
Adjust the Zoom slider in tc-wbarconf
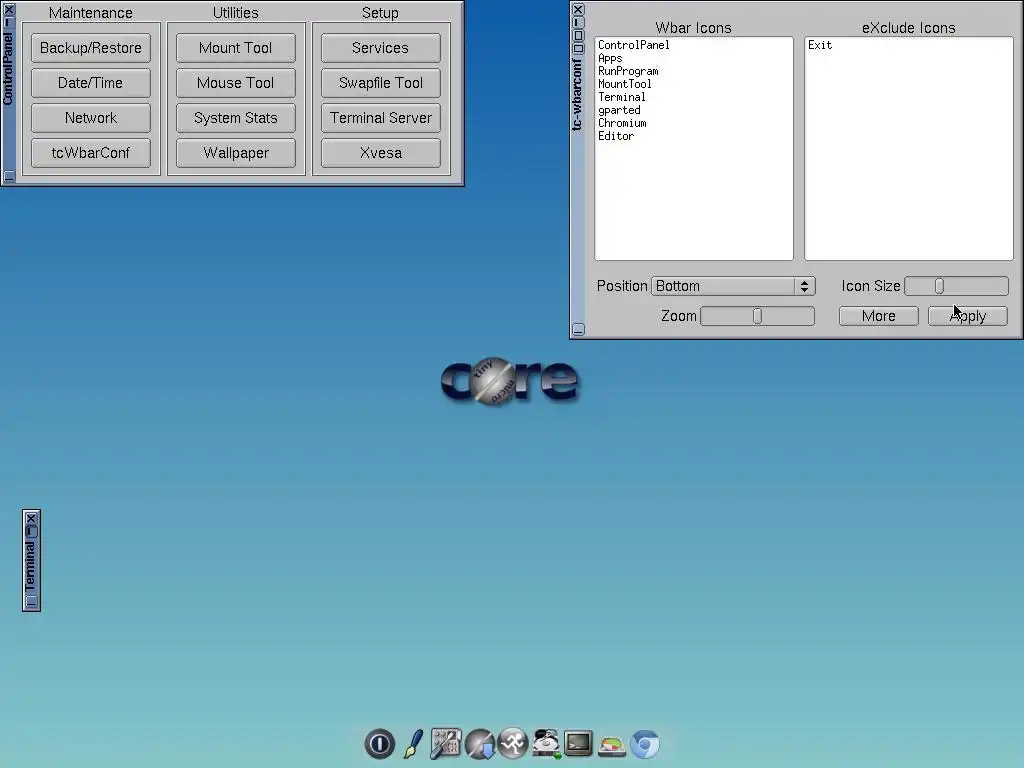[x=757, y=316]
